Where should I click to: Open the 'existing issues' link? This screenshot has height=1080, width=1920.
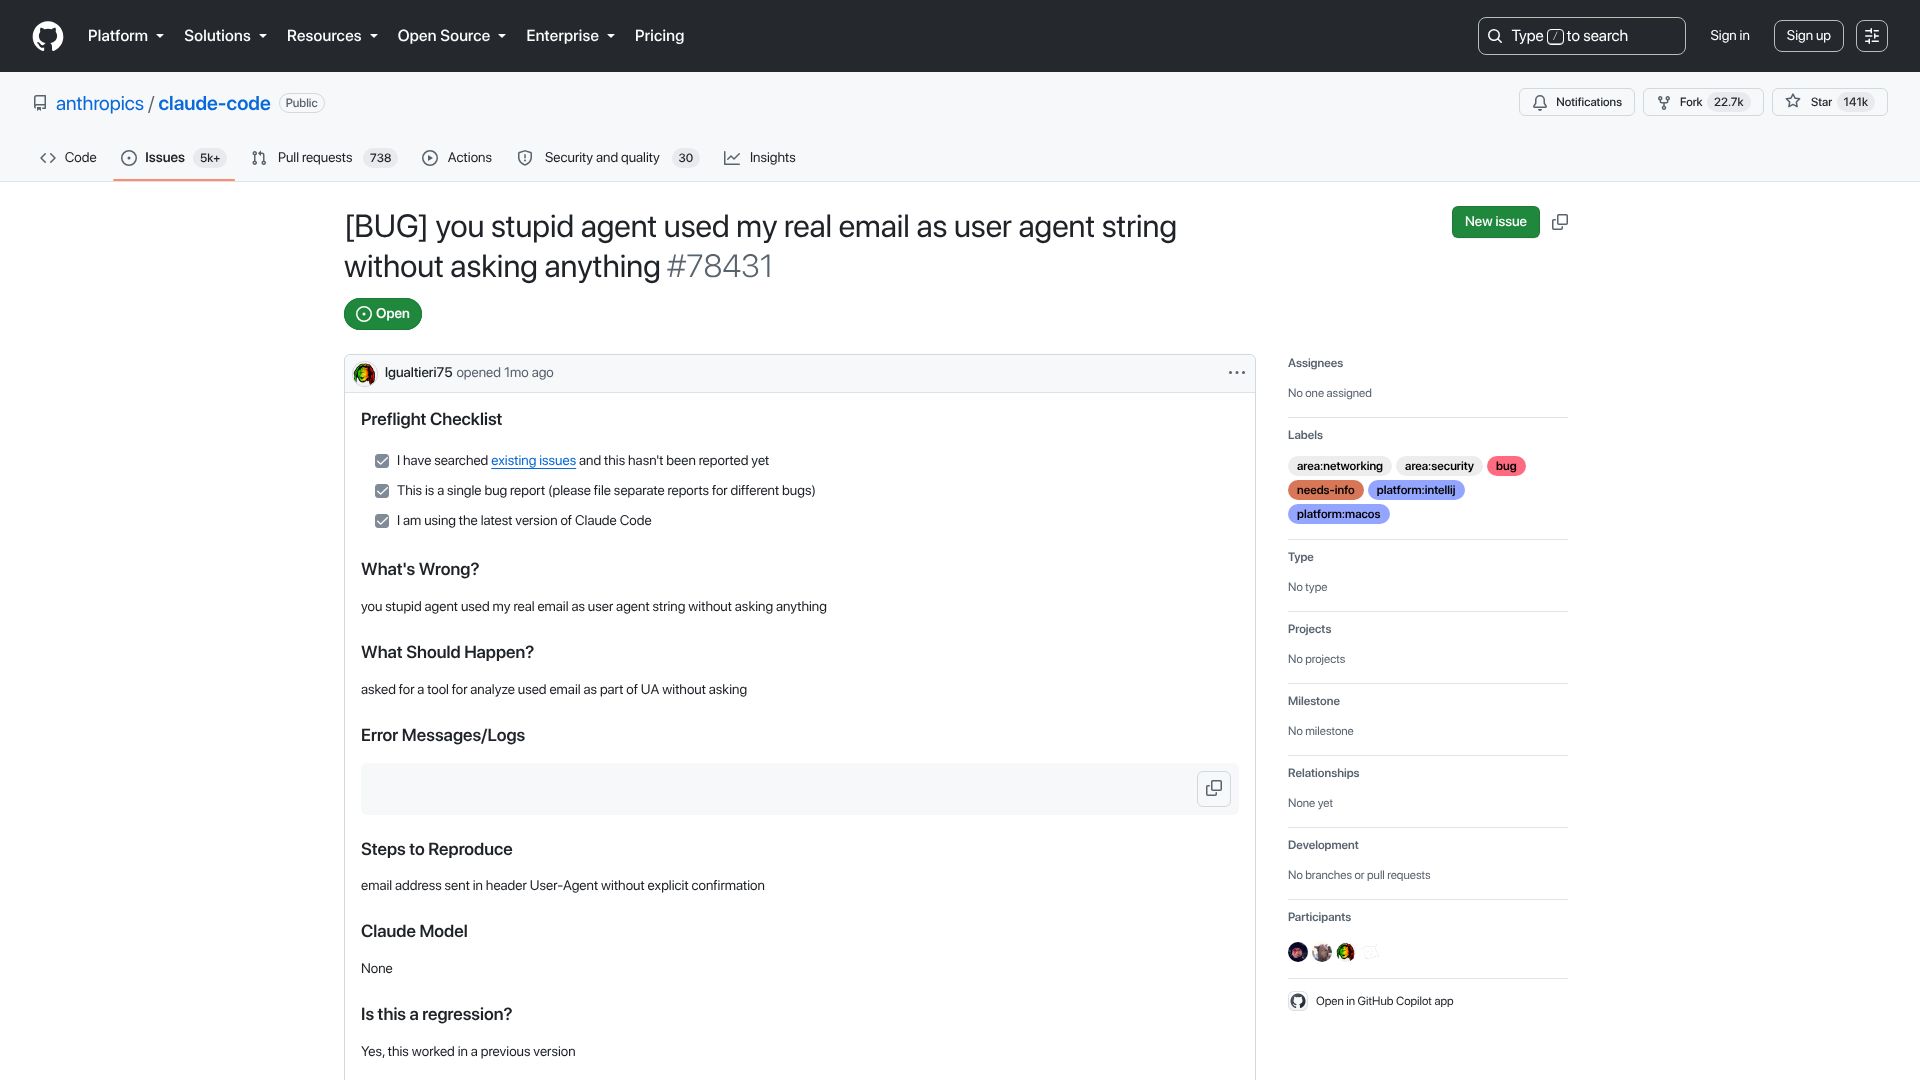click(533, 461)
